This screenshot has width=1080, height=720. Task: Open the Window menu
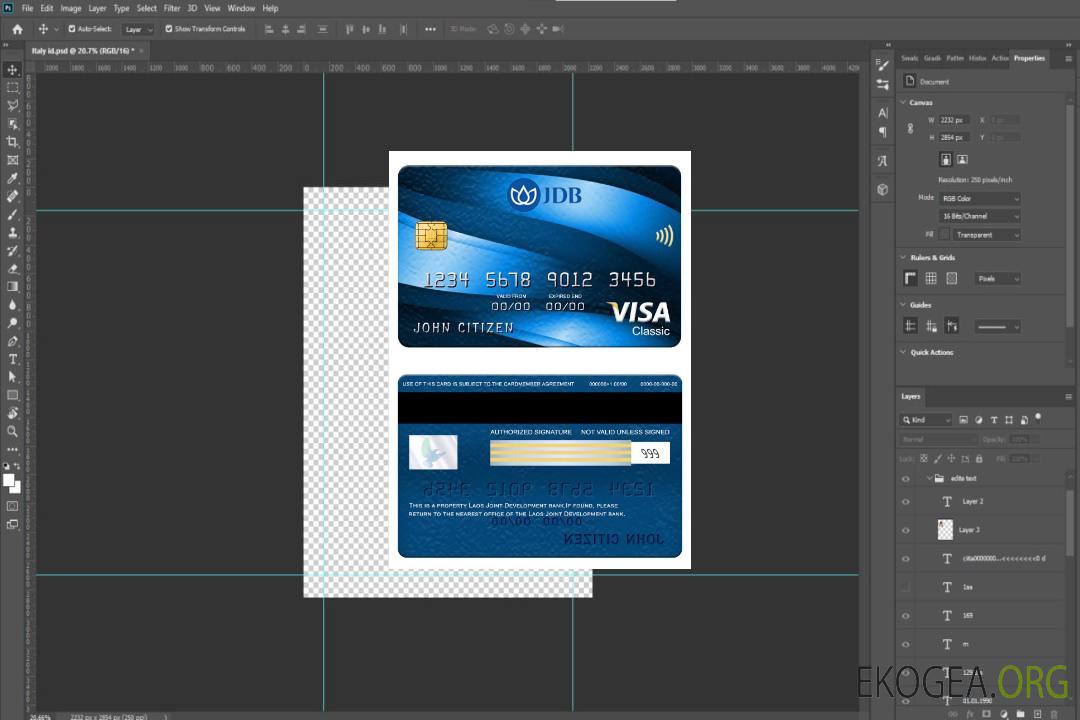click(x=241, y=8)
